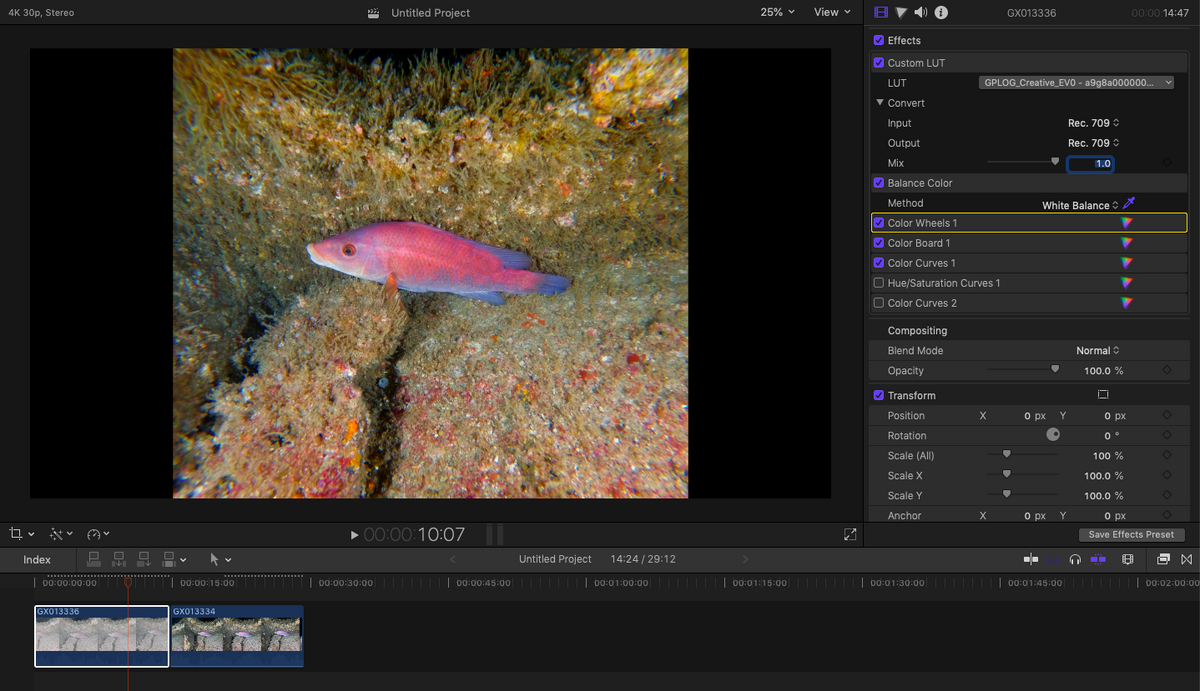Disable all Effects checkbox

[x=878, y=40]
